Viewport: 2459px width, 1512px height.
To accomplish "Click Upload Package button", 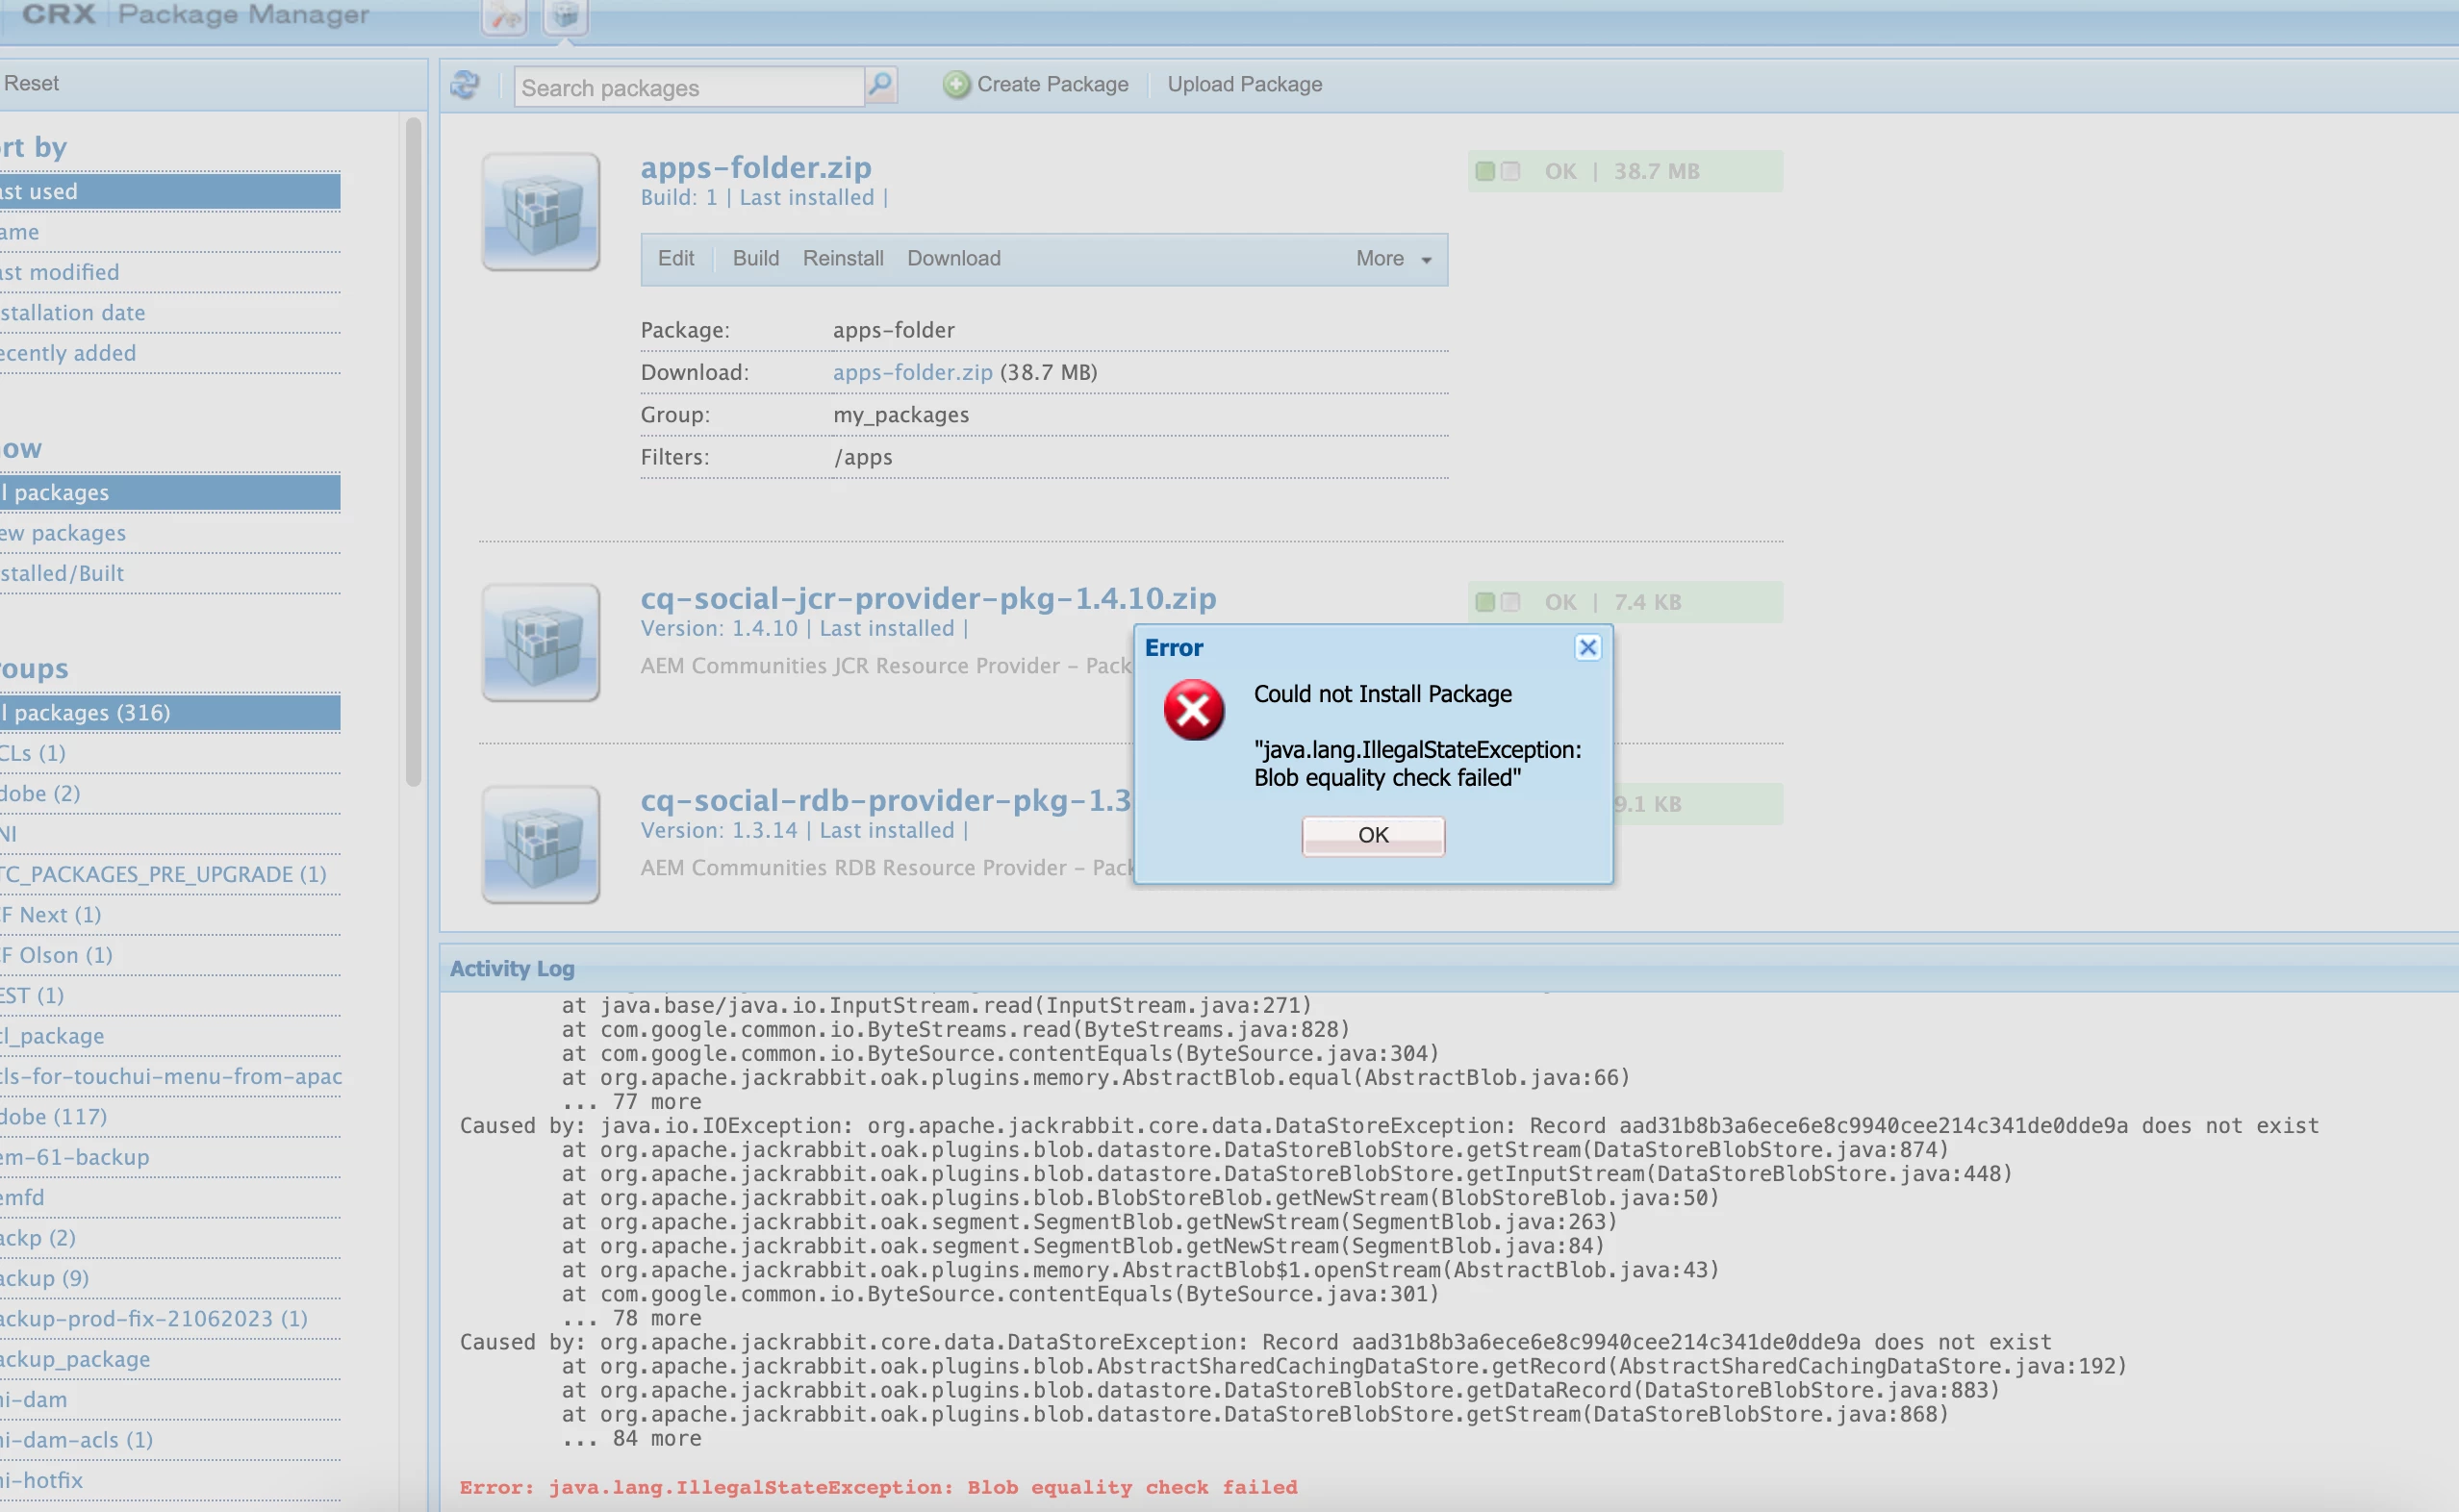I will click(x=1244, y=85).
